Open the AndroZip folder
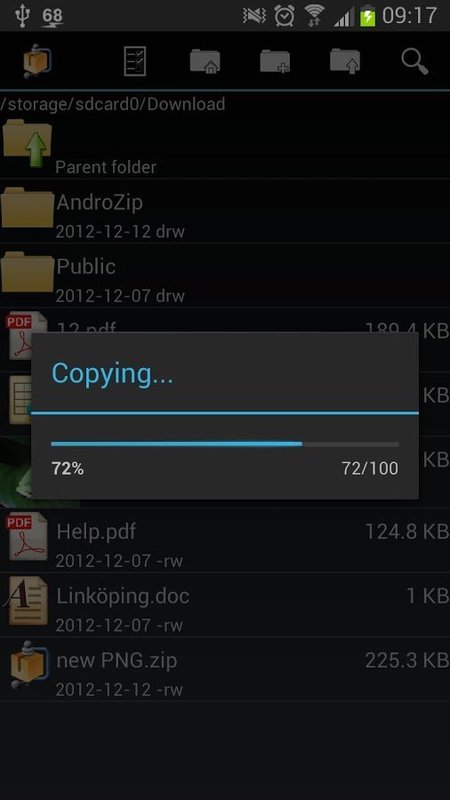 point(225,212)
